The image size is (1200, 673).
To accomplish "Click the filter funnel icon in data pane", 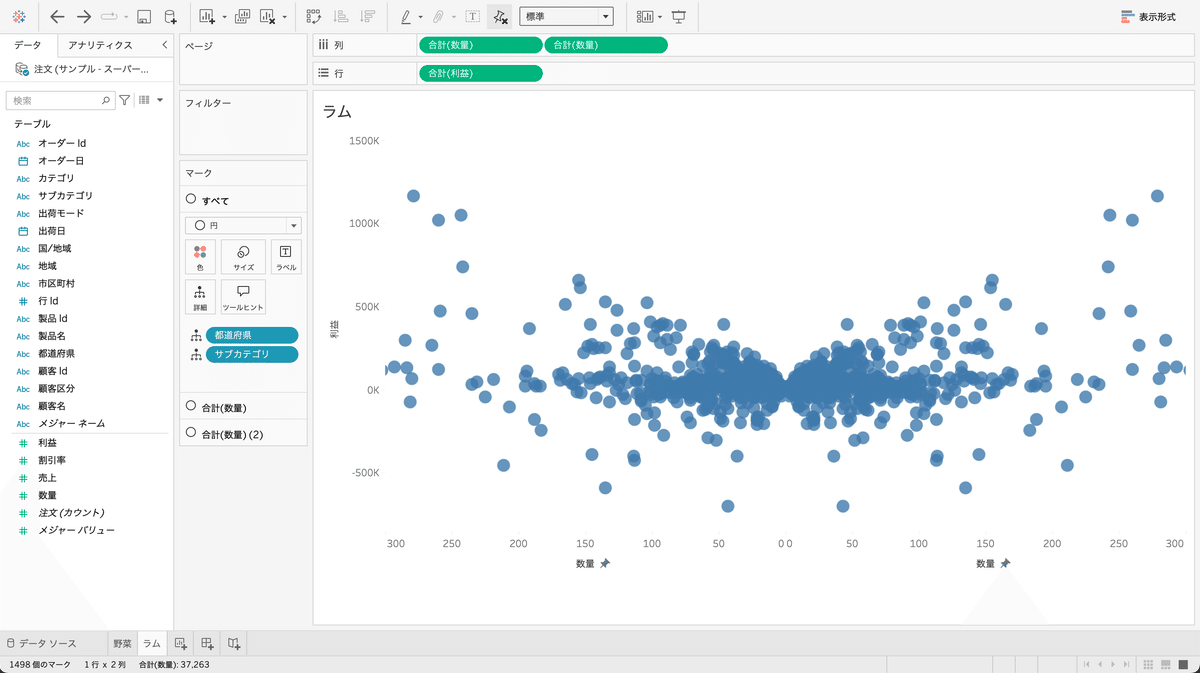I will click(125, 100).
